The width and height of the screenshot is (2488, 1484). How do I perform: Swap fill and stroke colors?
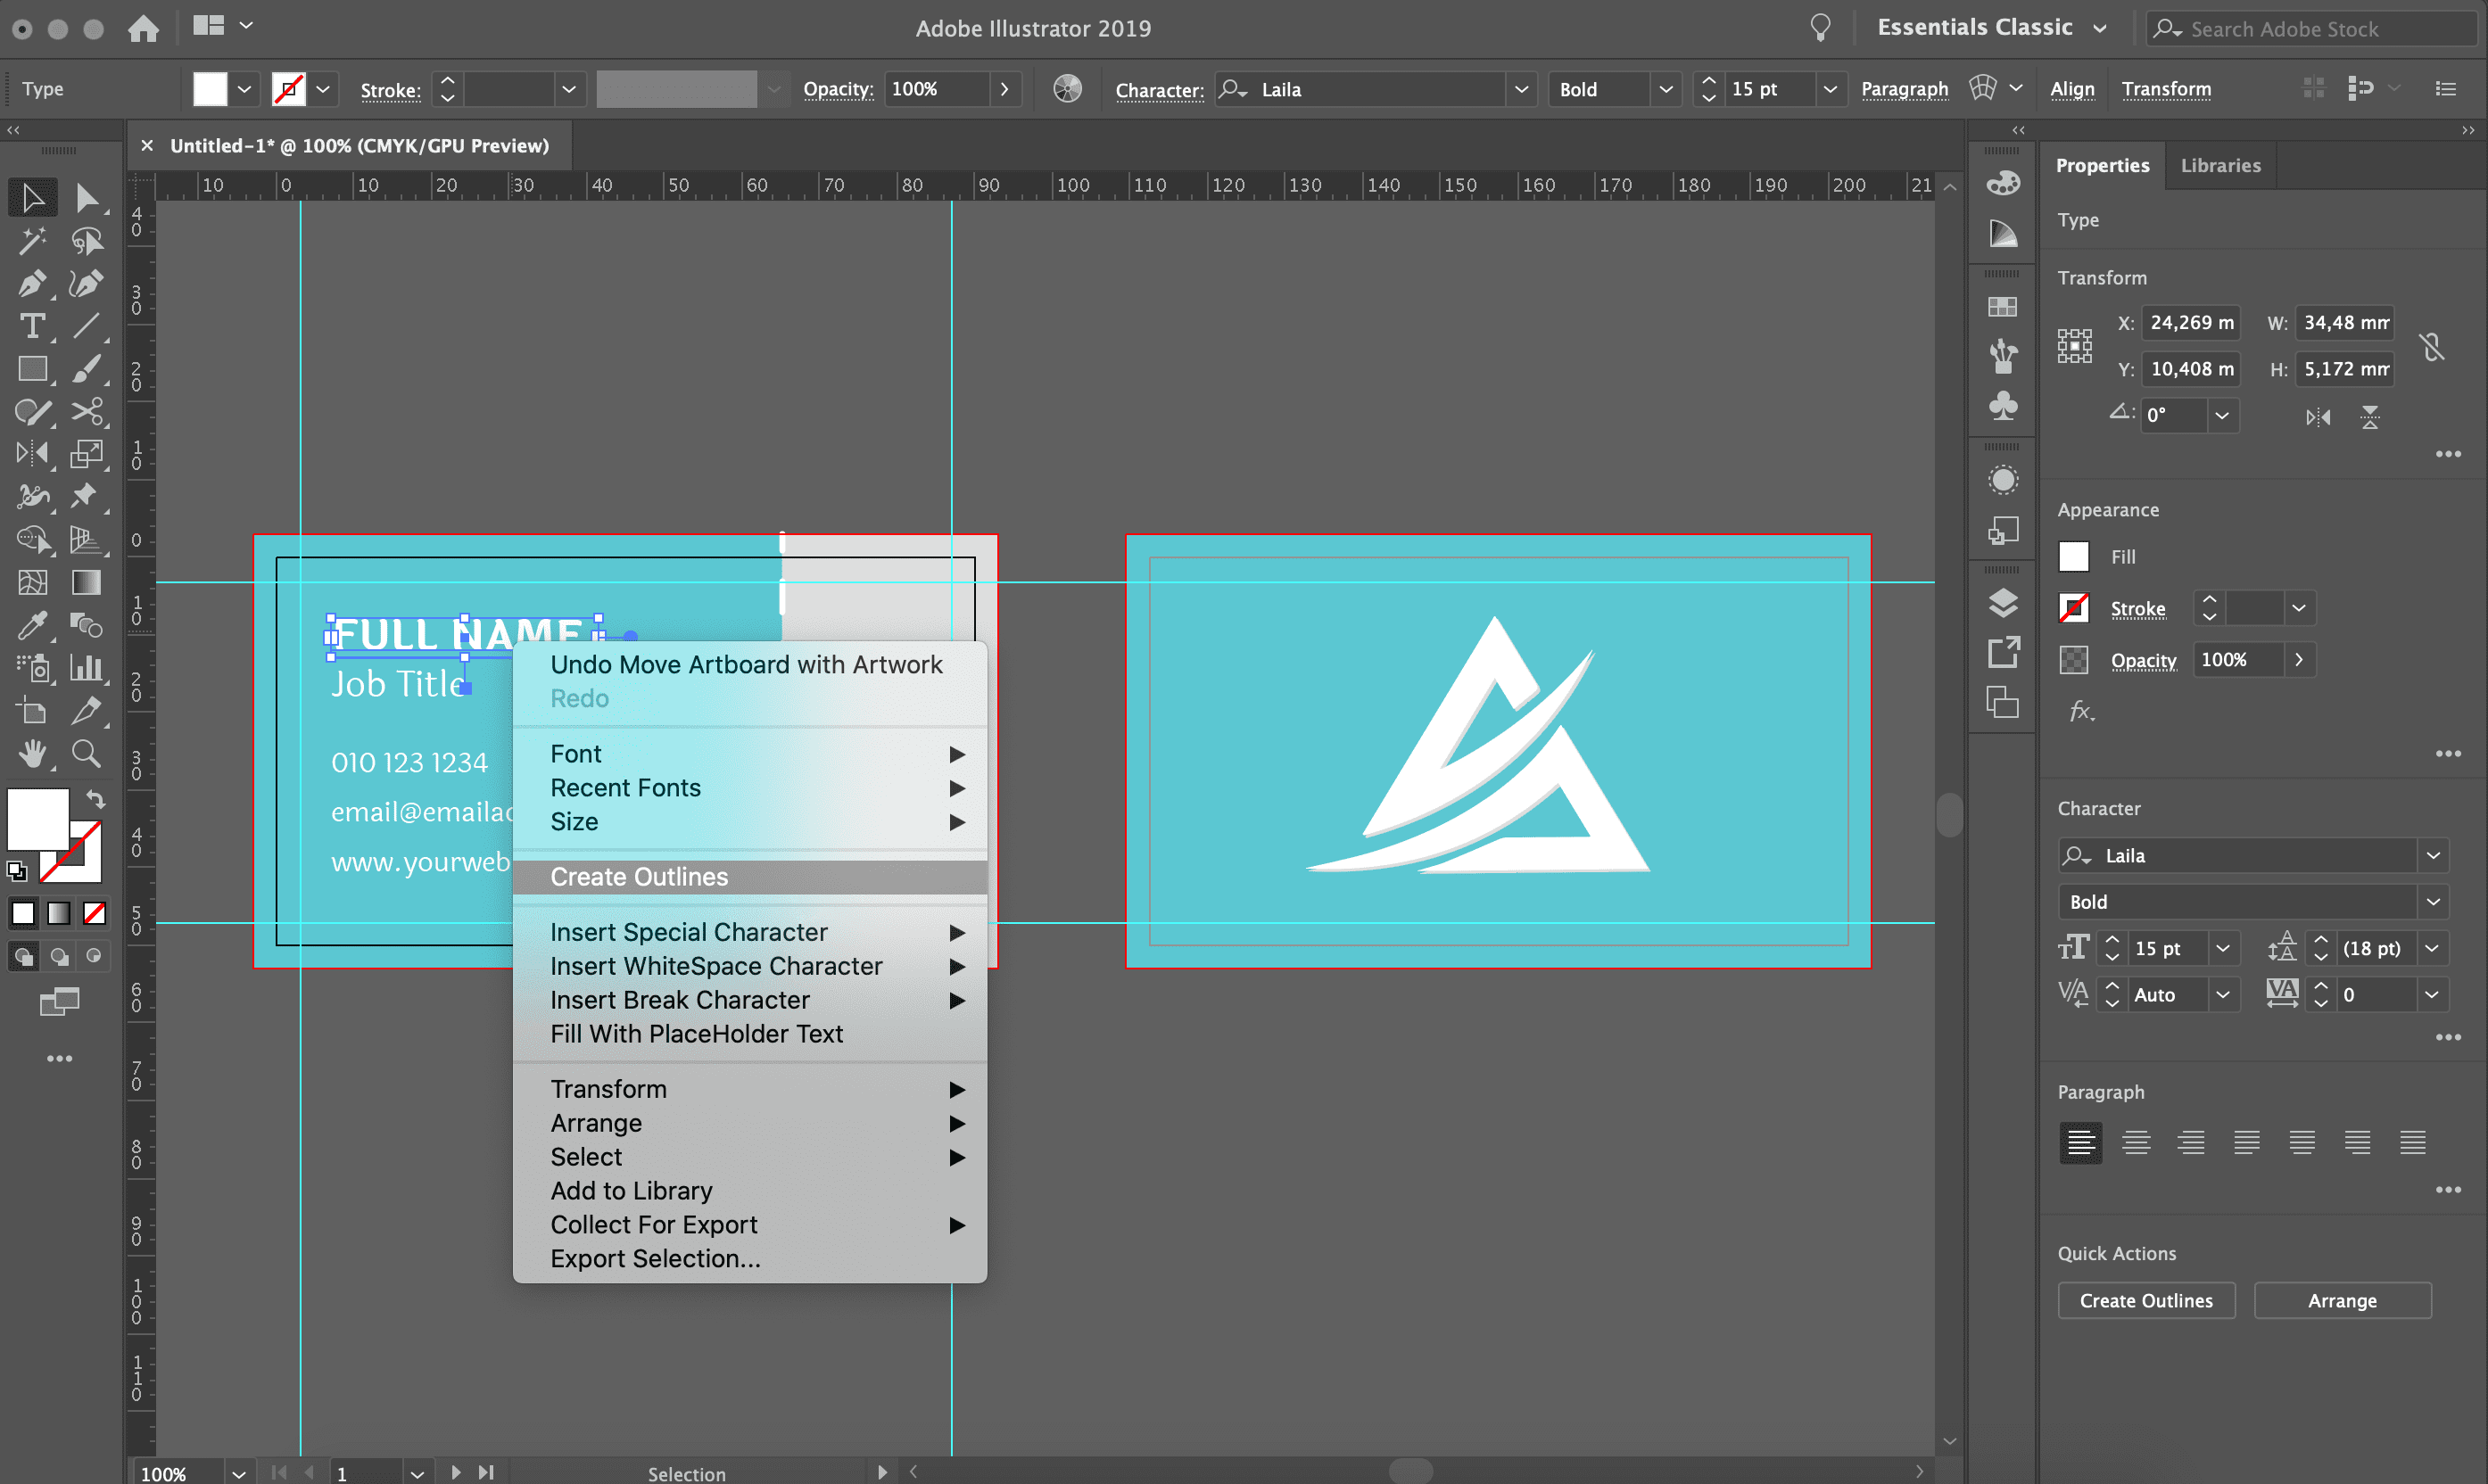pyautogui.click(x=95, y=799)
